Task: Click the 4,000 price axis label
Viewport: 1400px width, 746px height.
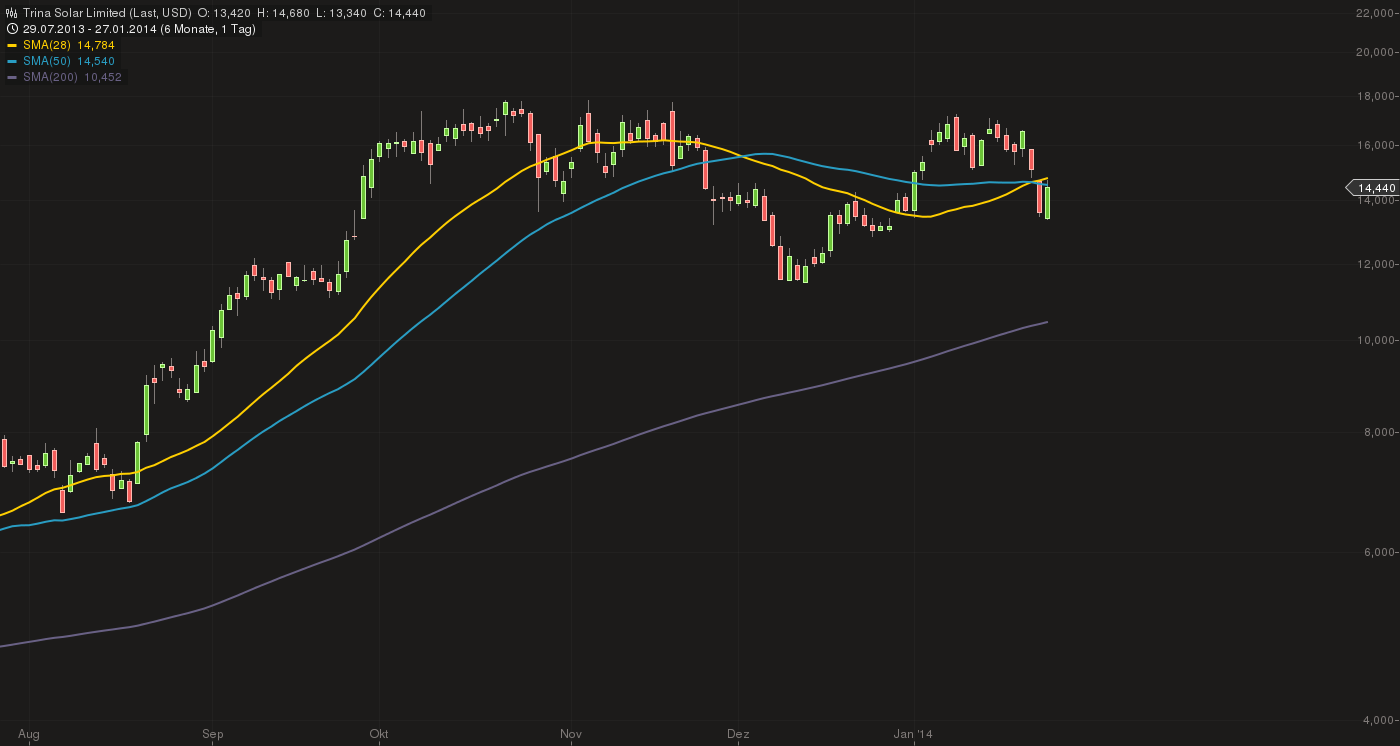Action: 1379,721
